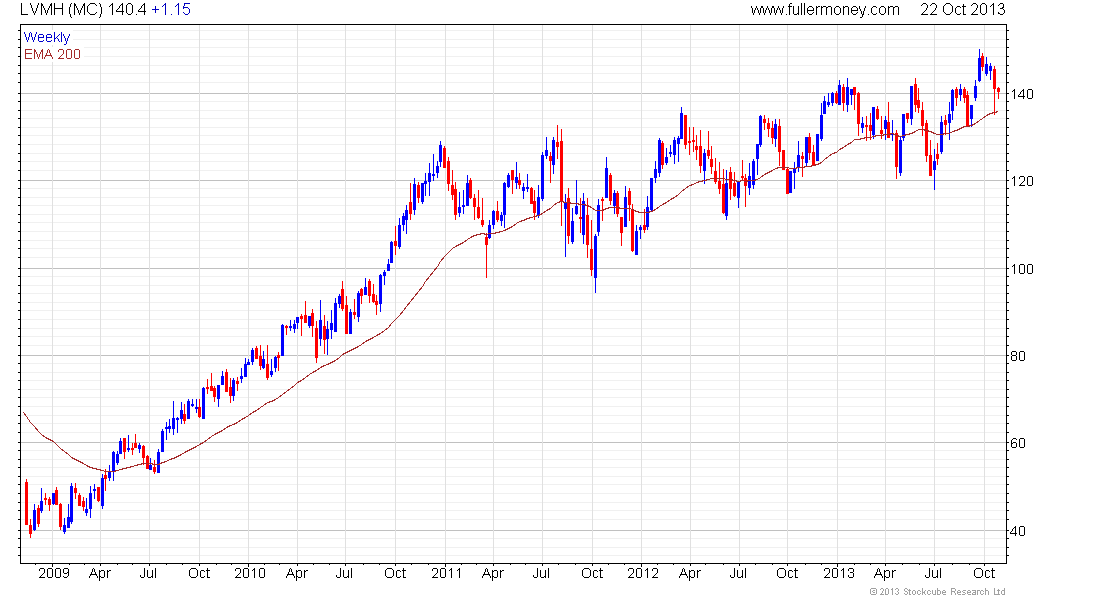Click the Oct label before 2012
Image resolution: width=1100 pixels, height=600 pixels.
pos(592,573)
